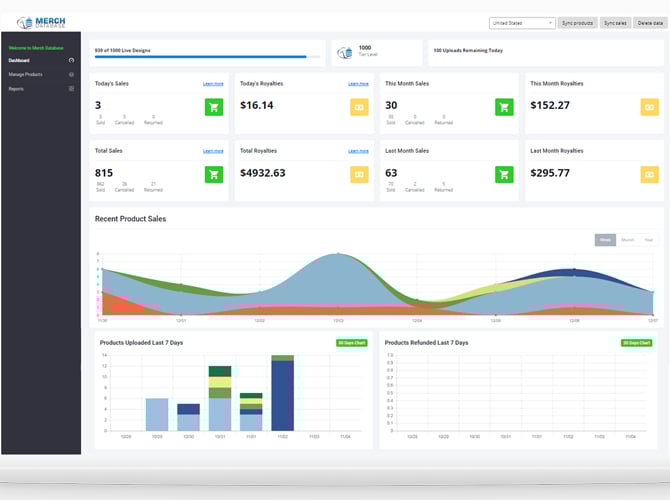Click the light blue bar for 10/29

[157, 415]
